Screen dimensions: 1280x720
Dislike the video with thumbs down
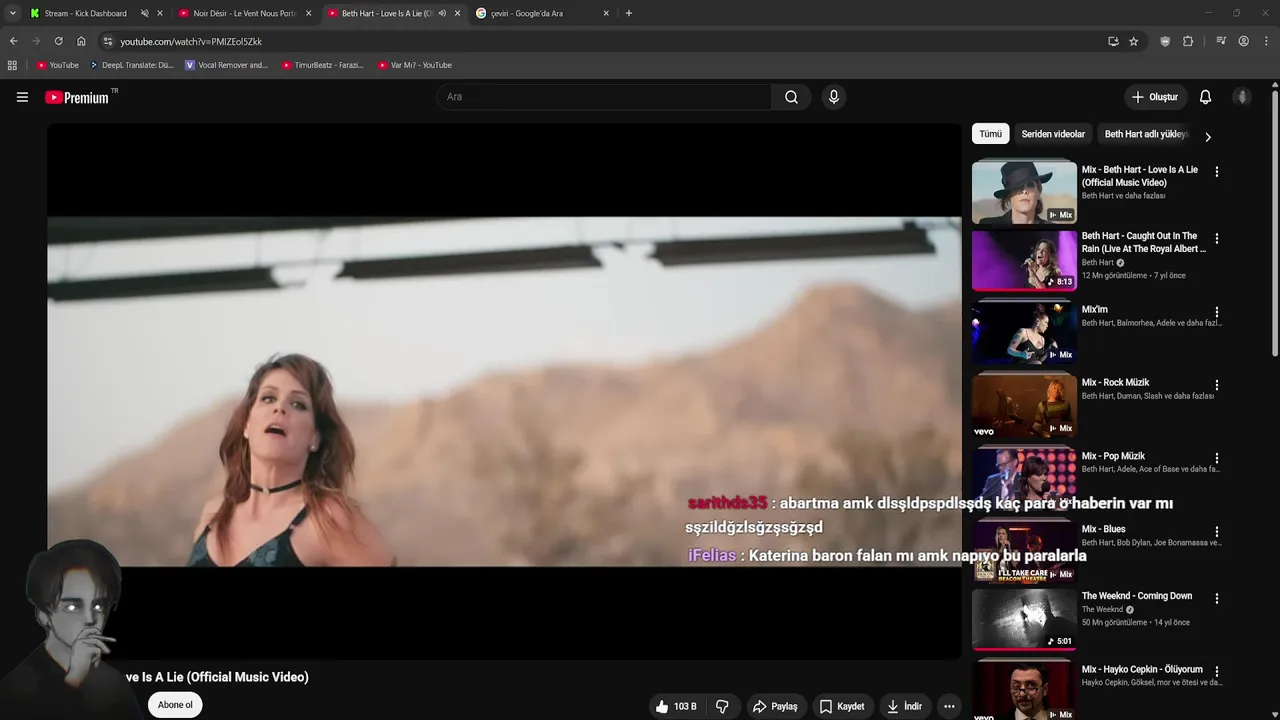point(722,706)
